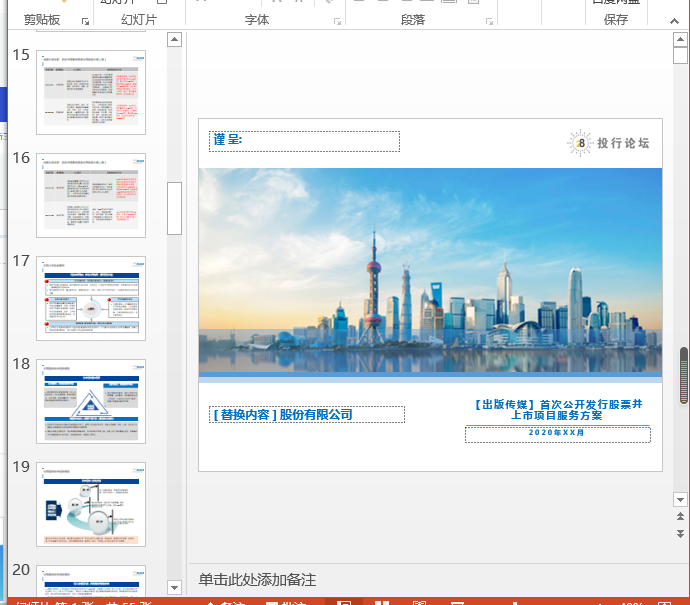Click slide editor scroll up arrow

680,40
